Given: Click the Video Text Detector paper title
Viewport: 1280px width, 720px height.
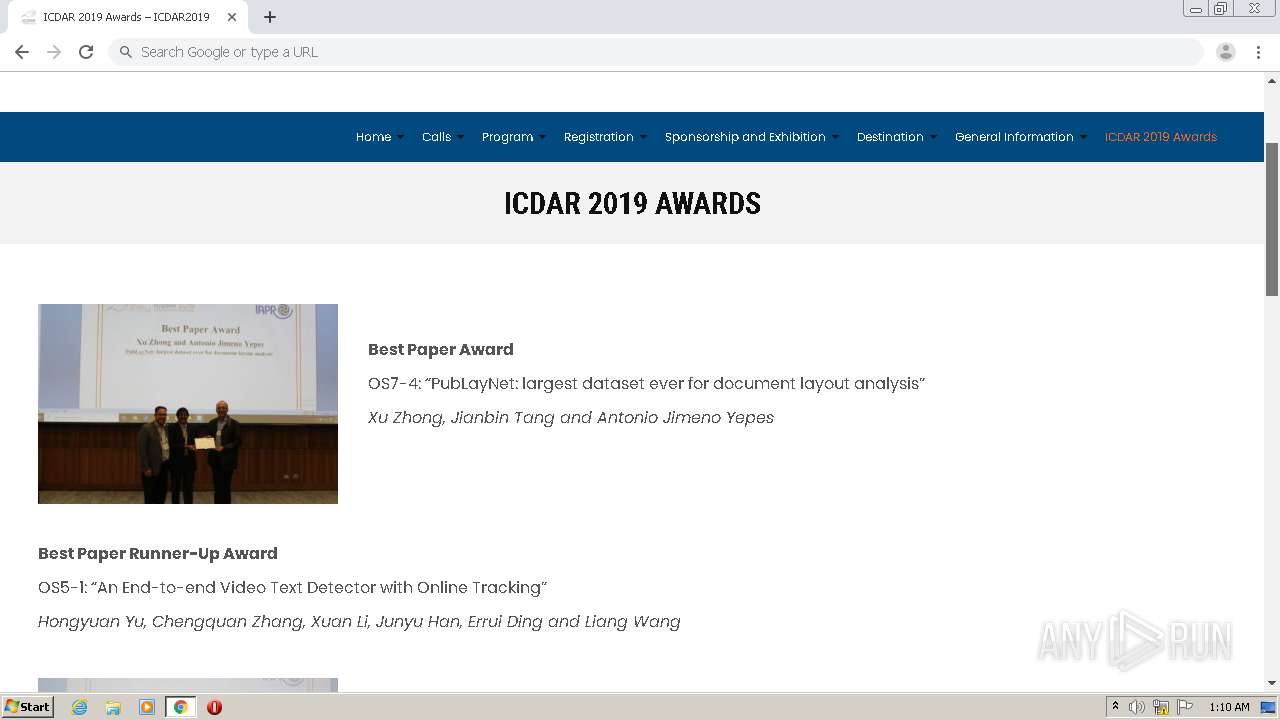Looking at the screenshot, I should pyautogui.click(x=292, y=587).
